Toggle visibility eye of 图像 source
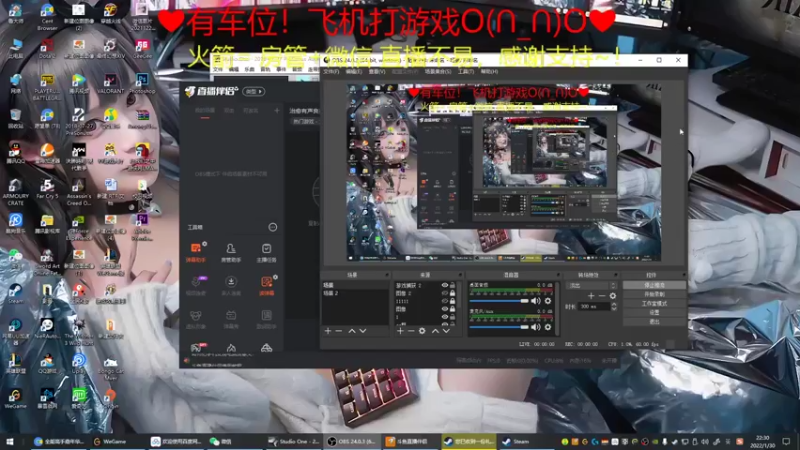Screen dimensions: 800x450 (444, 309)
